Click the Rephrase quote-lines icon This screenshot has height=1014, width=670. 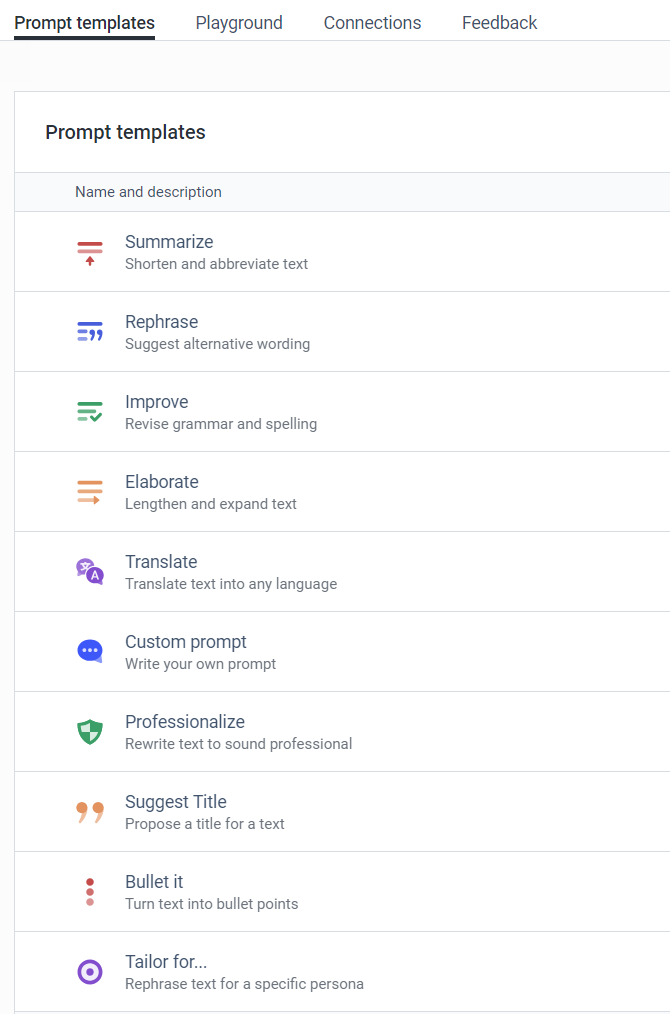click(x=90, y=332)
